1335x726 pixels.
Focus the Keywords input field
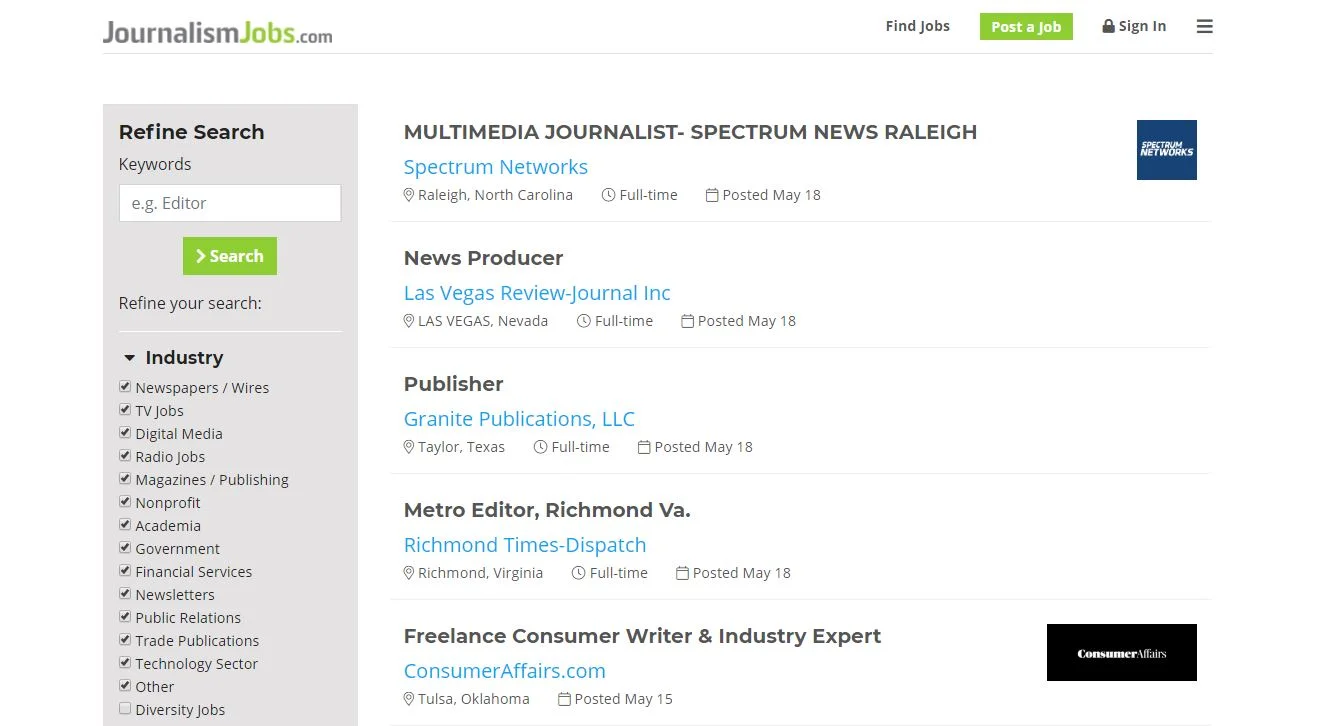tap(230, 203)
